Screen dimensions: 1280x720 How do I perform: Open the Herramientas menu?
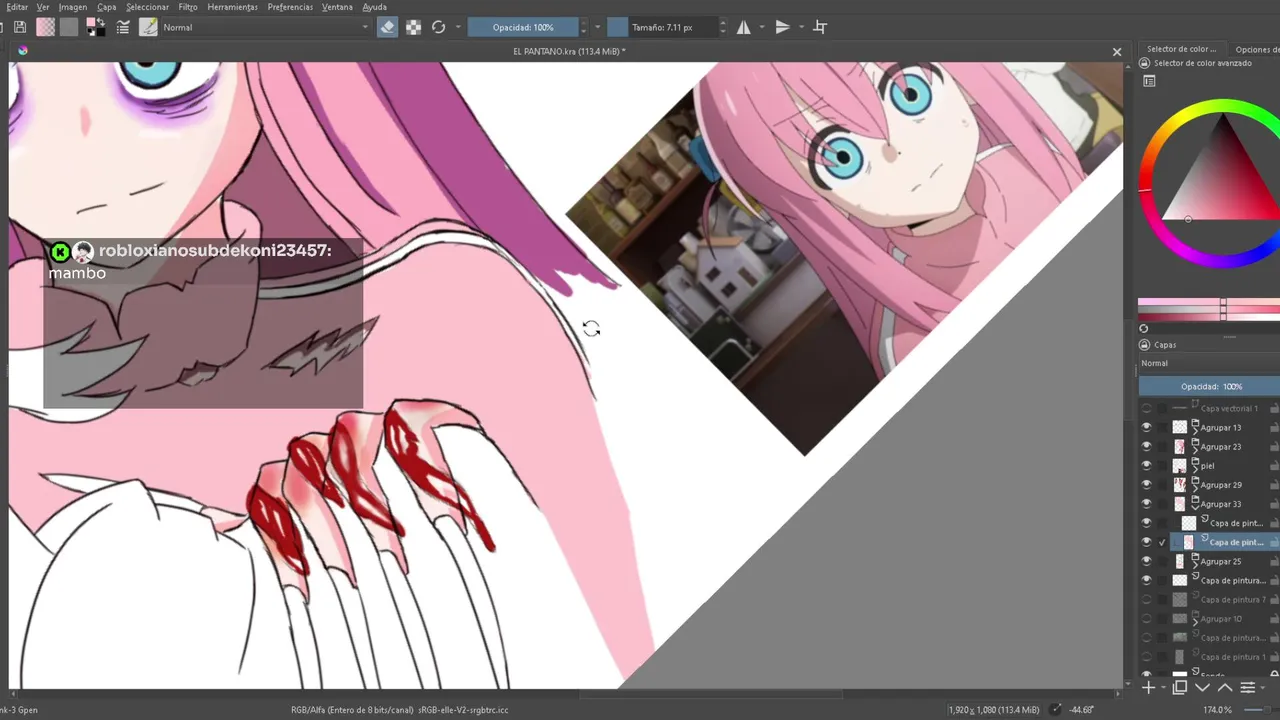pyautogui.click(x=233, y=7)
